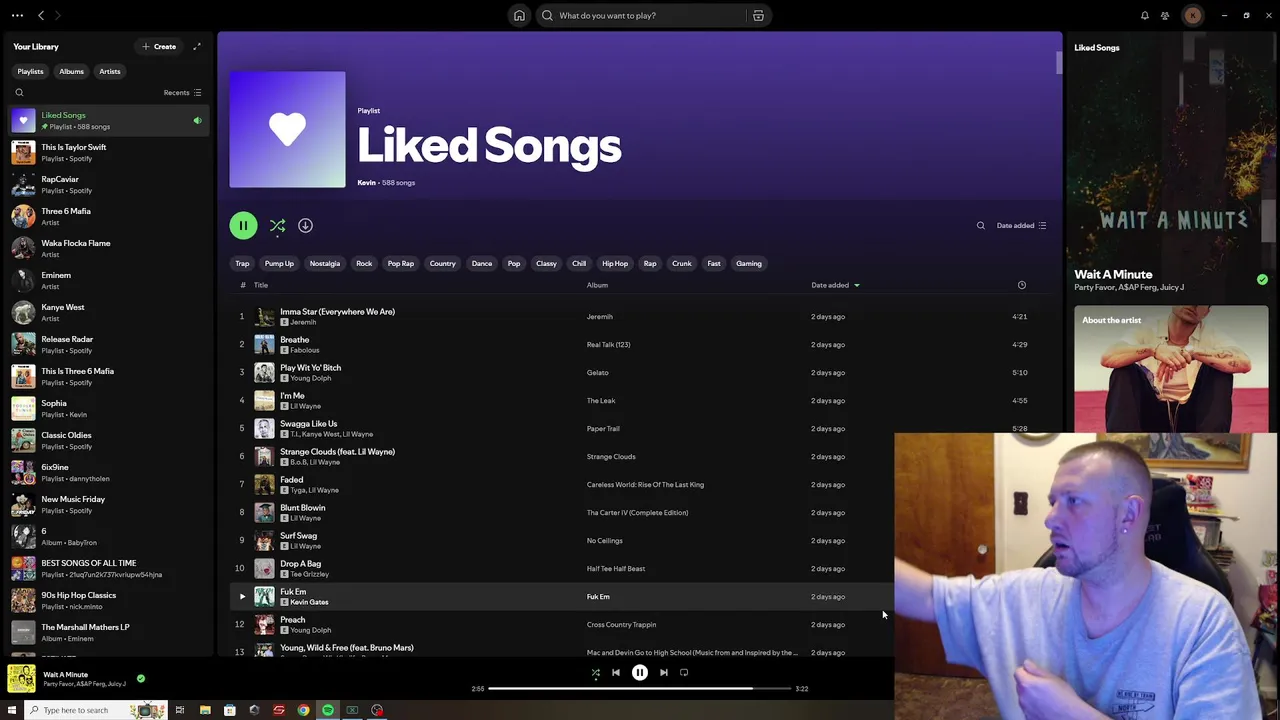Select the song Blunt Blowin
This screenshot has height=720, width=1280.
pyautogui.click(x=302, y=507)
